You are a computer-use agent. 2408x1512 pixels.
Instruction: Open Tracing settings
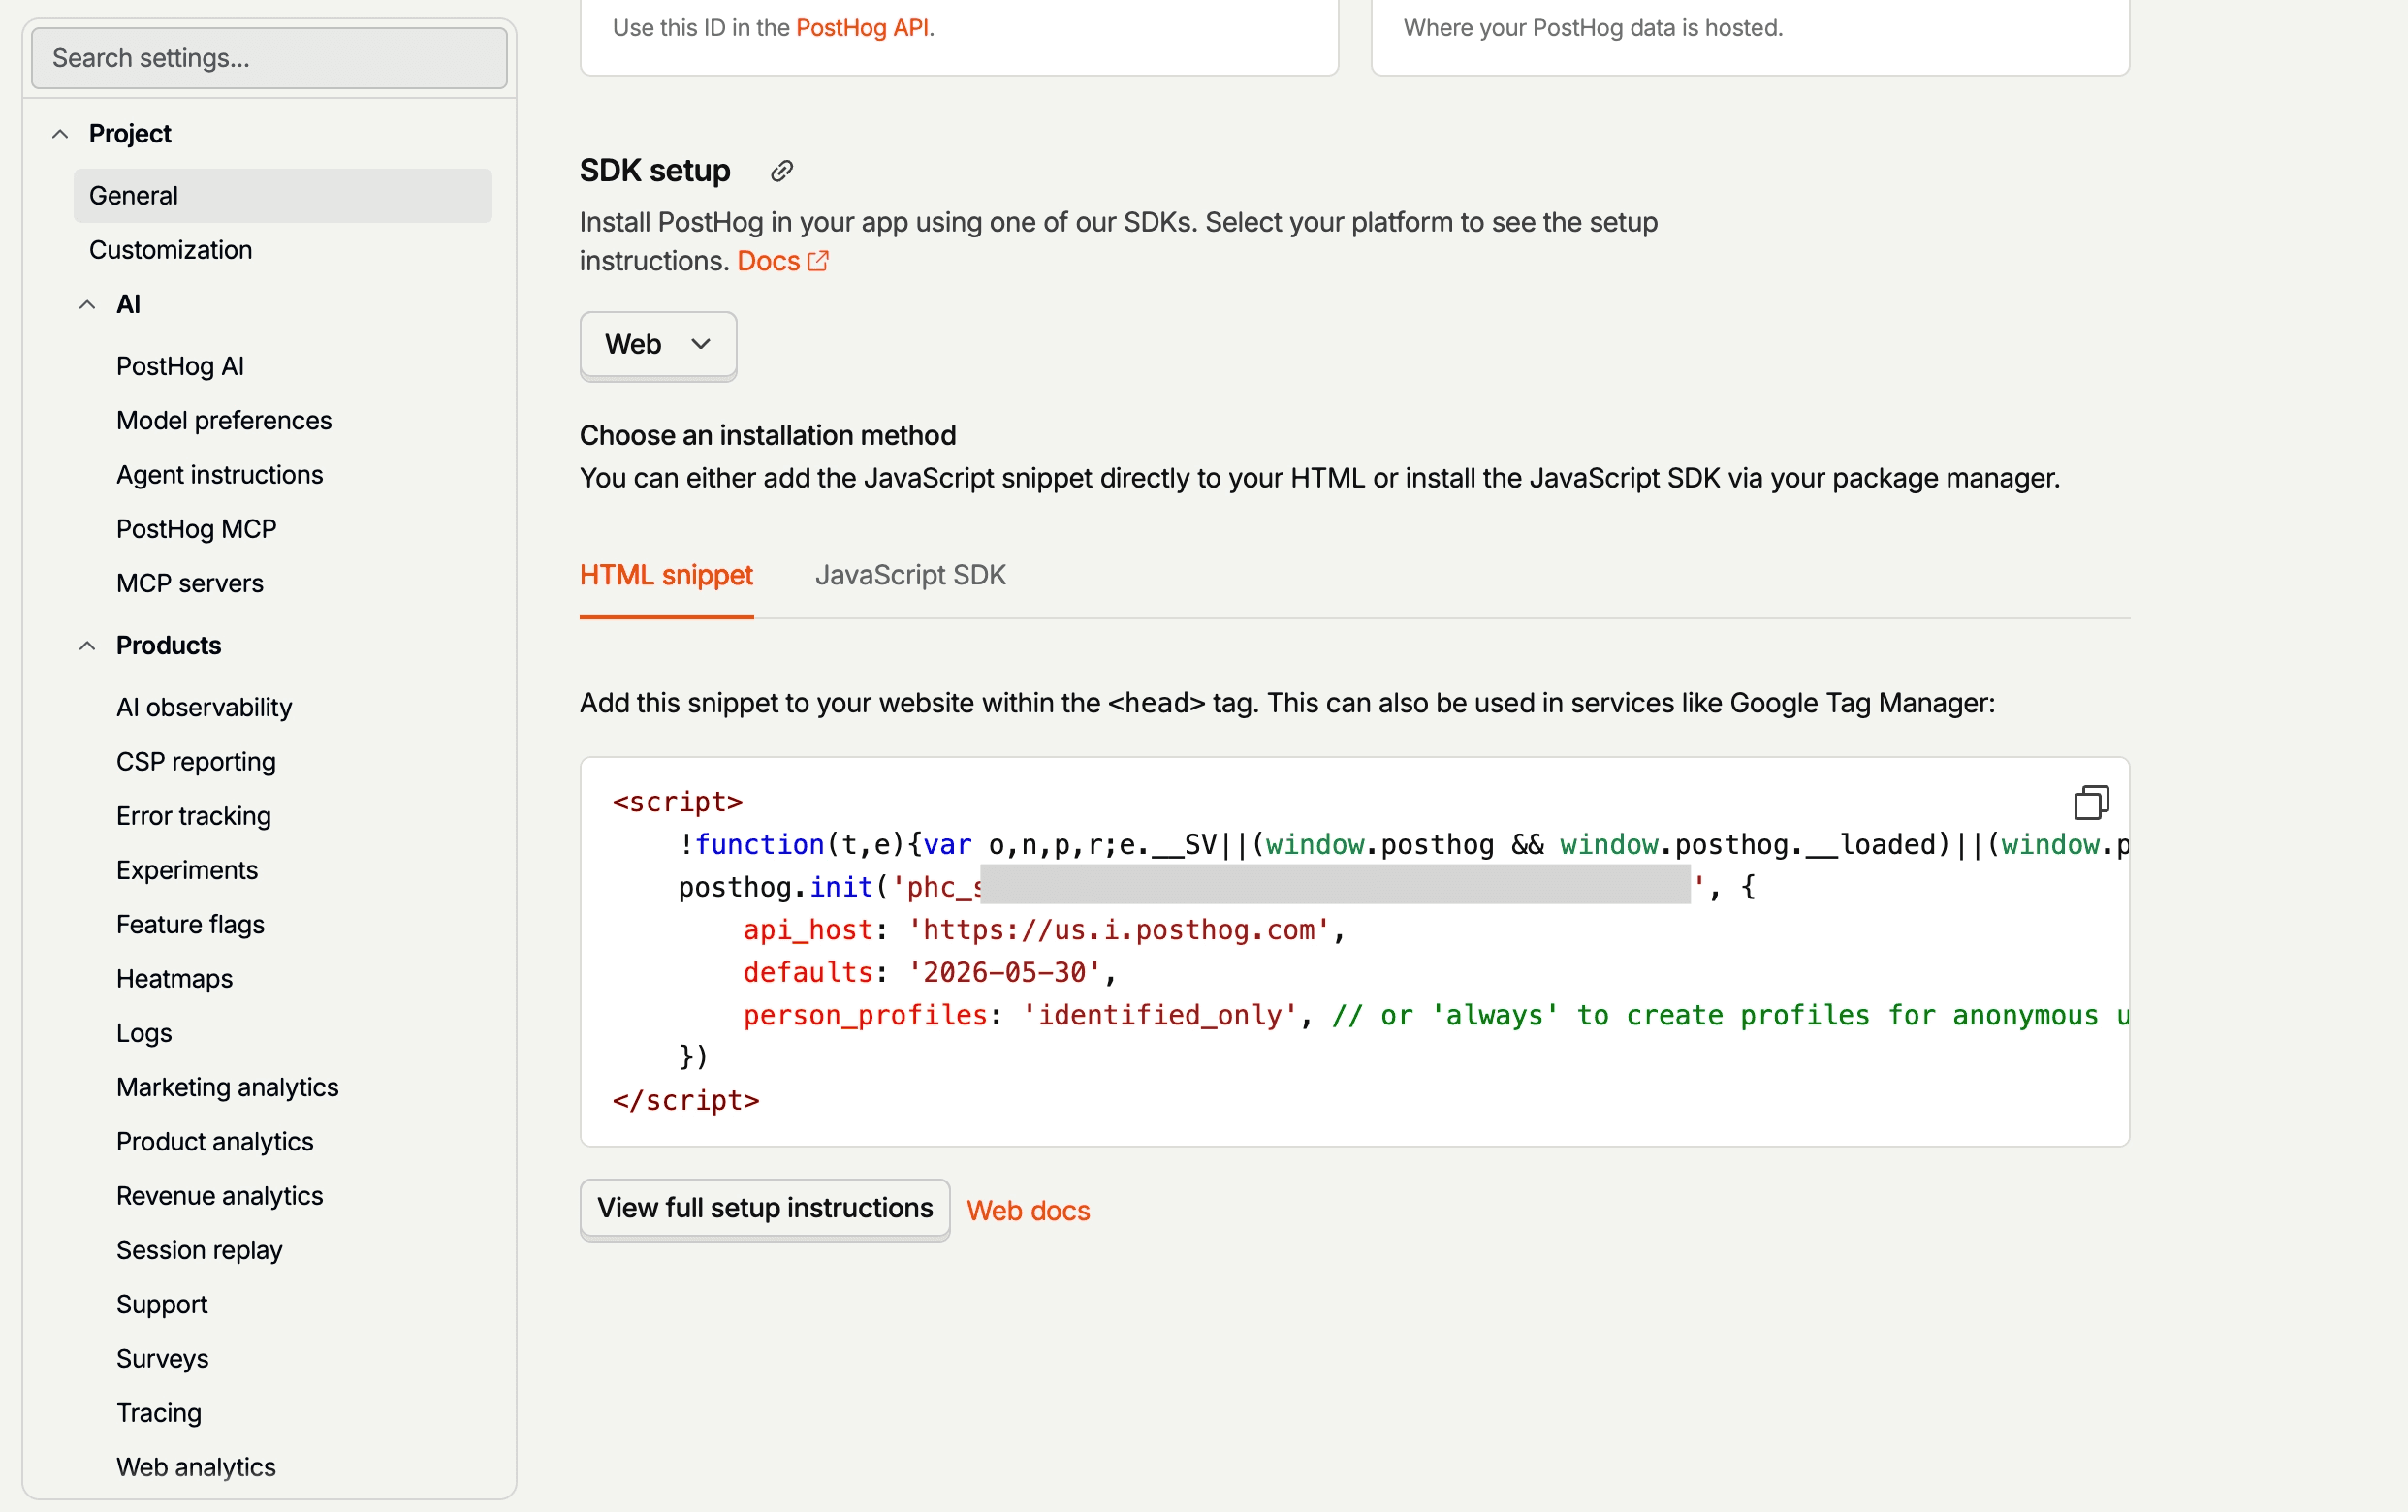296,1413
